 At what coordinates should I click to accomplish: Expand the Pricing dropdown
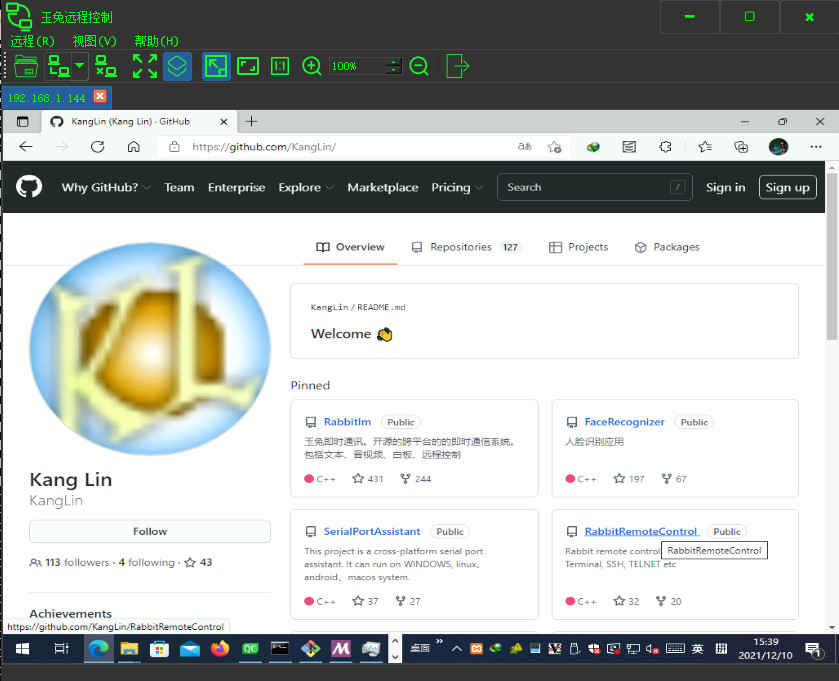(x=457, y=187)
